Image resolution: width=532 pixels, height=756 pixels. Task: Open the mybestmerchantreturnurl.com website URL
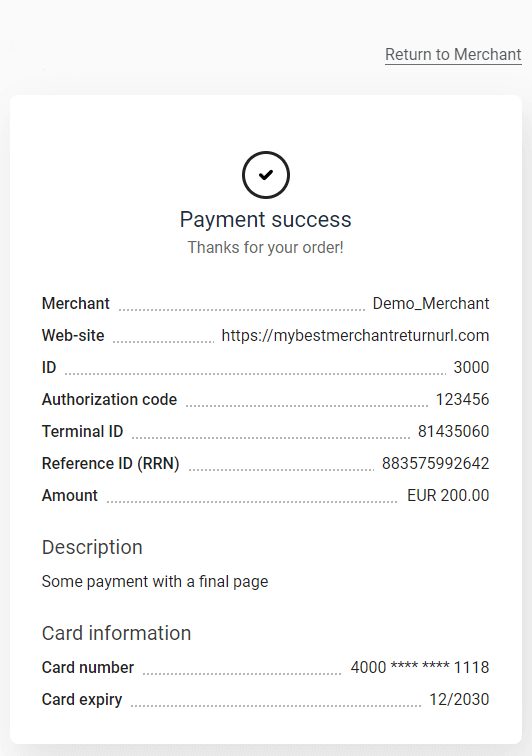tap(355, 336)
